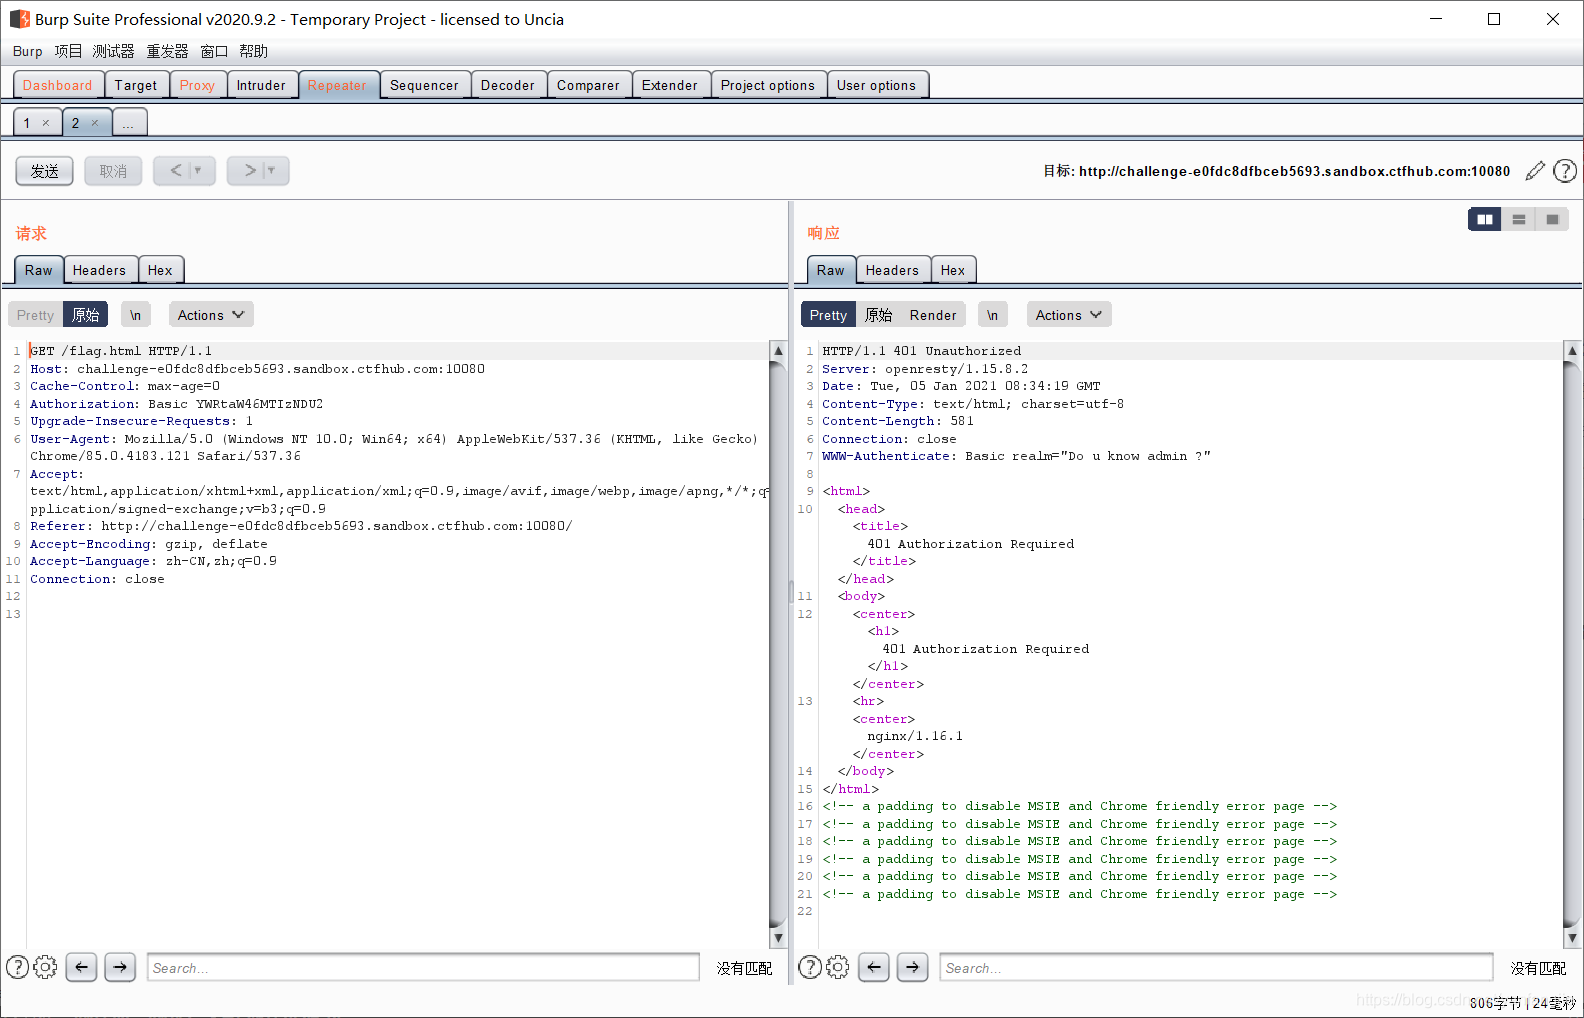The image size is (1584, 1018).
Task: Toggle response newline display \n button
Action: click(992, 315)
